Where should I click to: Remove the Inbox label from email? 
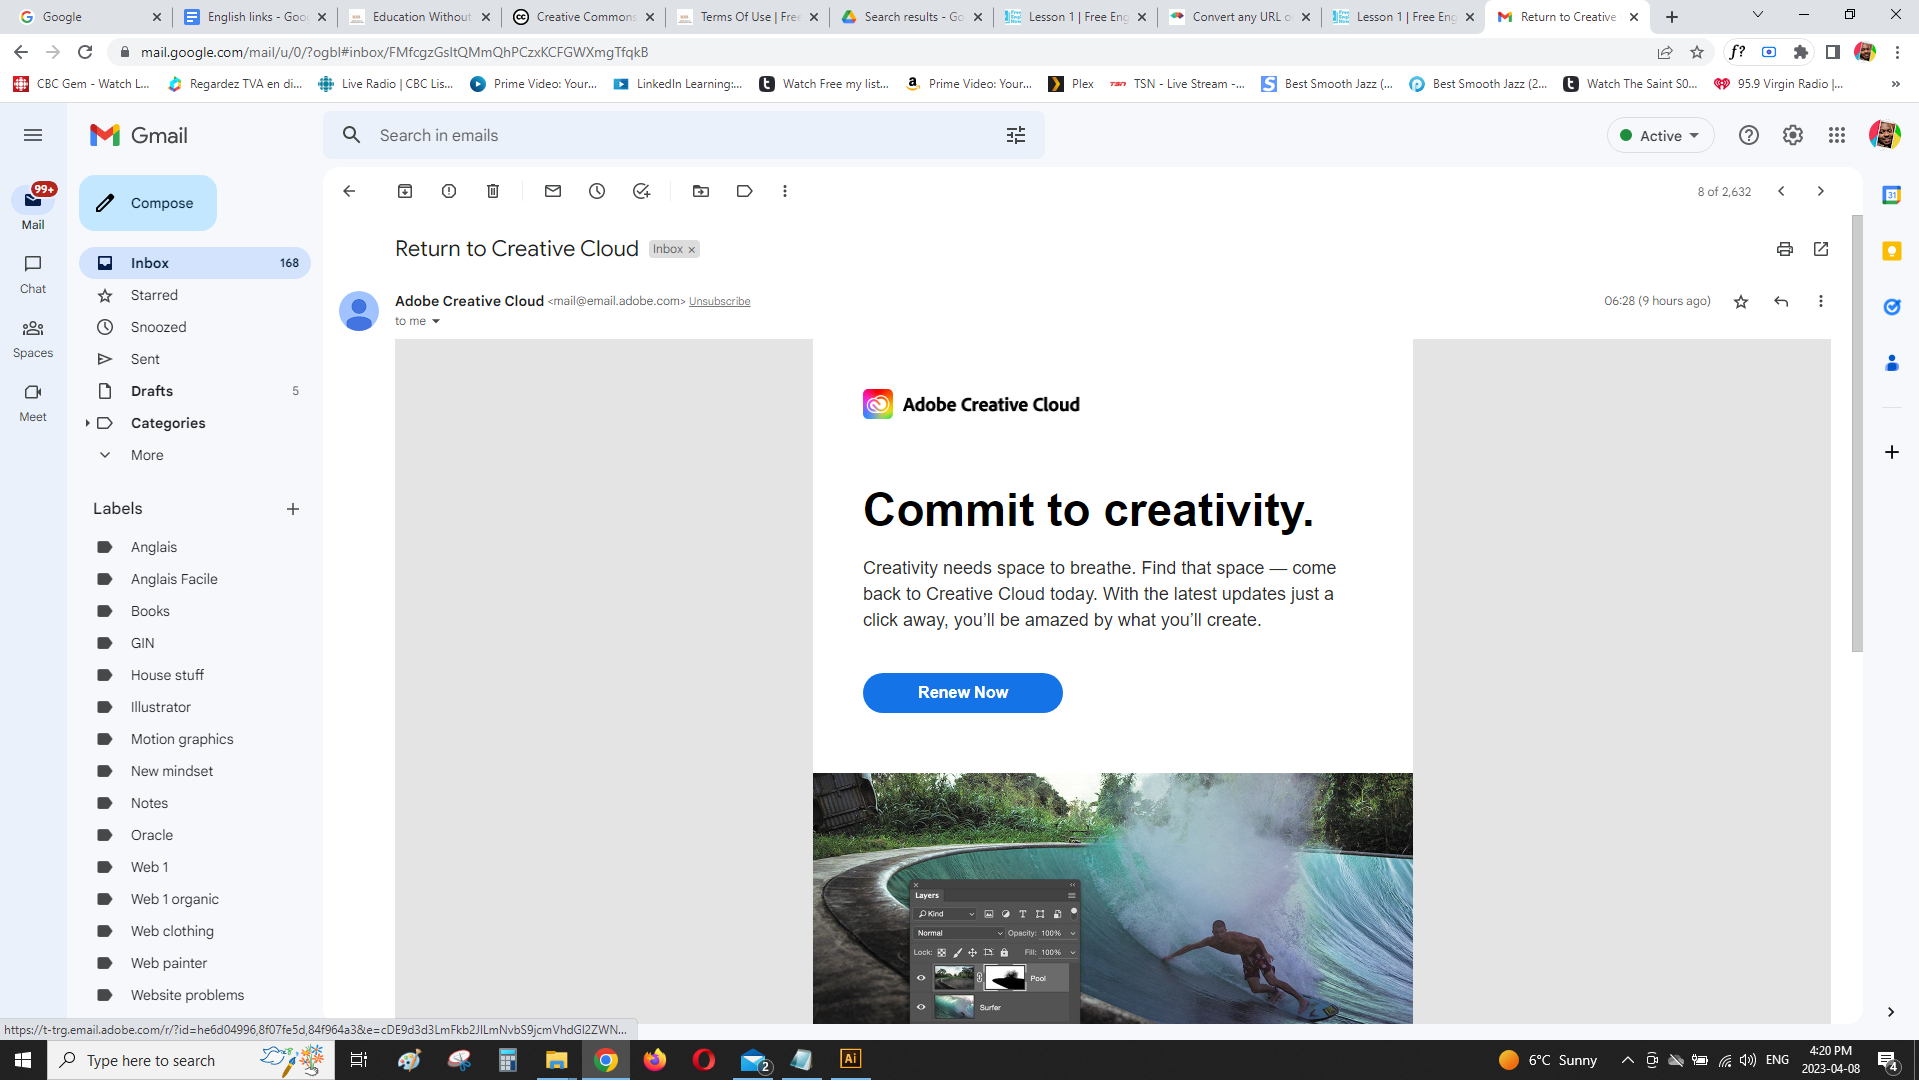coord(691,250)
